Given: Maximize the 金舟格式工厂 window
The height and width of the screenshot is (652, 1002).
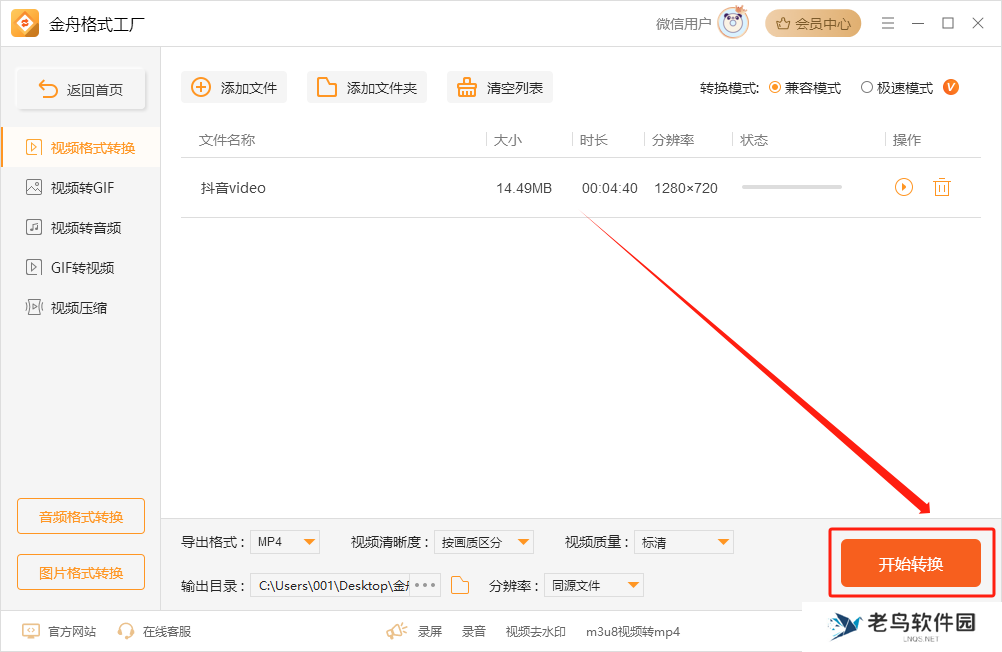Looking at the screenshot, I should (948, 24).
